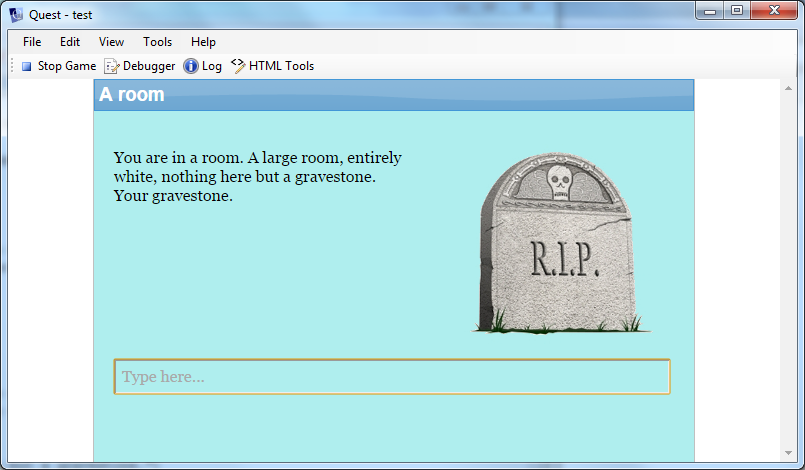Open the Debugger from the toolbar
Screen dimensions: 805x470
tap(140, 66)
